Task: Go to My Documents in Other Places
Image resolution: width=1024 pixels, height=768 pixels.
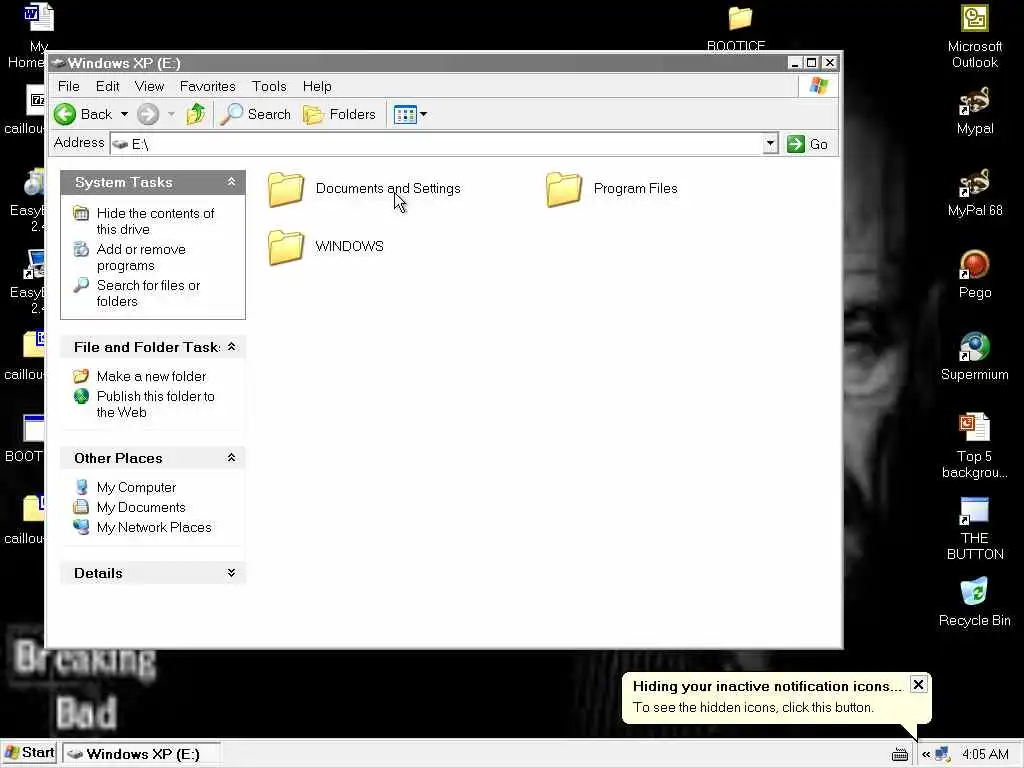Action: pos(141,507)
